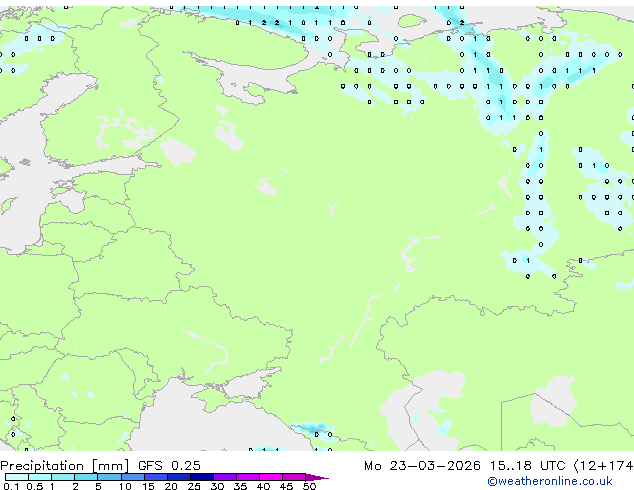Viewport: 634px width, 490px height.
Task: Choose the 20–25 mm dark blue swatch
Action: [x=179, y=477]
